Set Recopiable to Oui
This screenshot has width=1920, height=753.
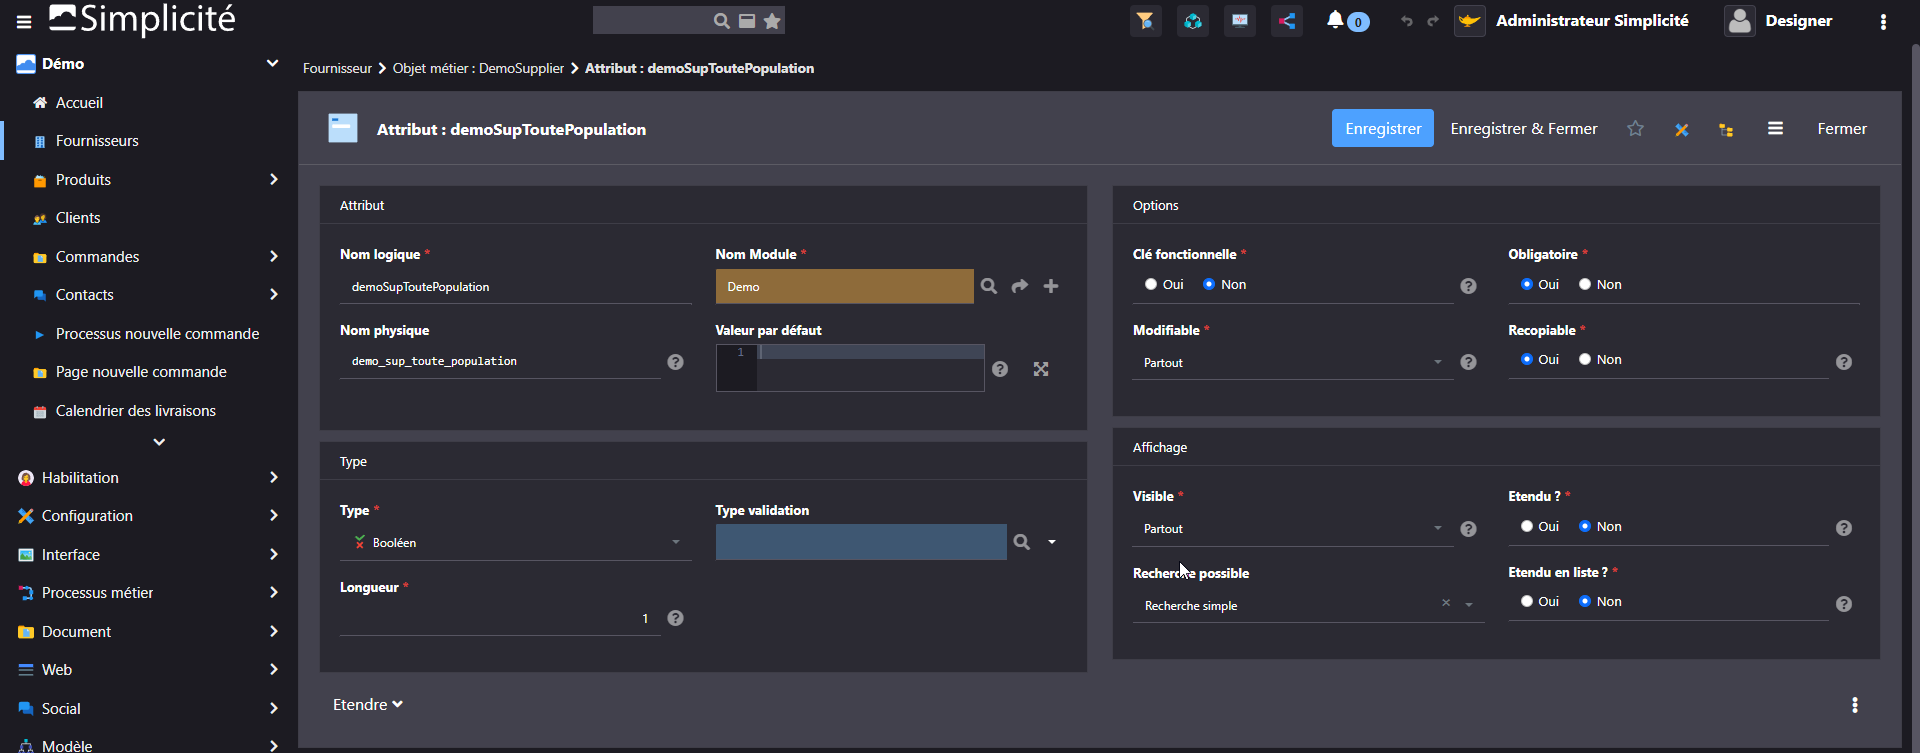pos(1527,360)
